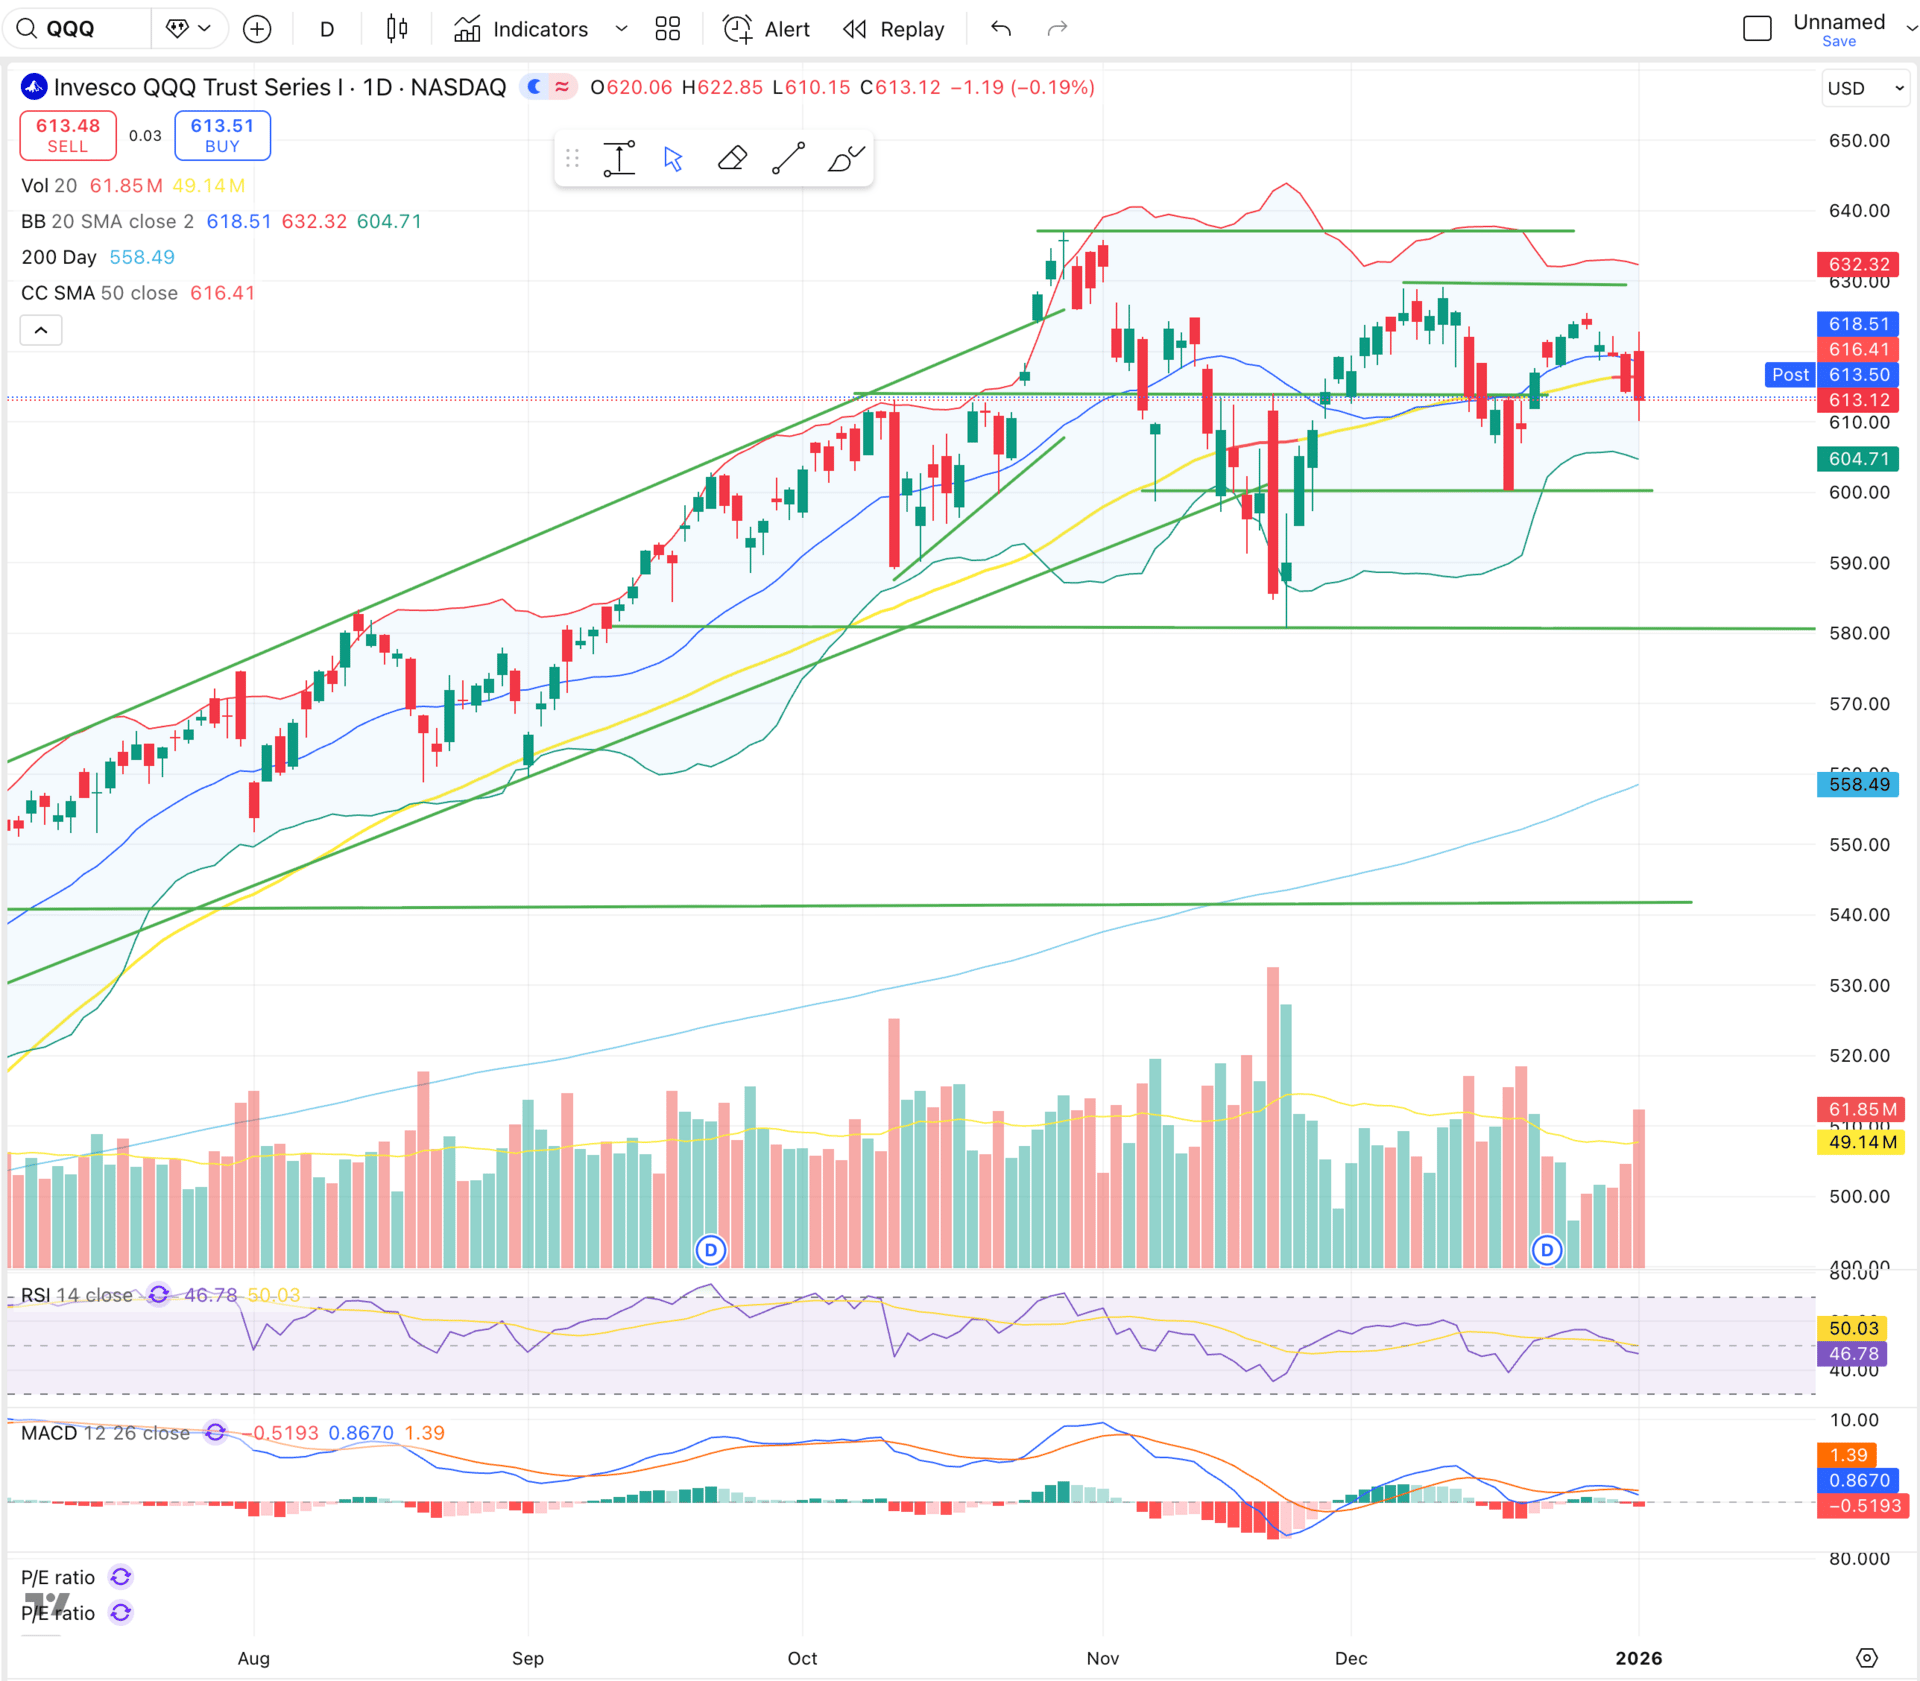Toggle the RSI indicator refresh icon
Viewport: 1920px width, 1681px height.
pyautogui.click(x=158, y=1295)
